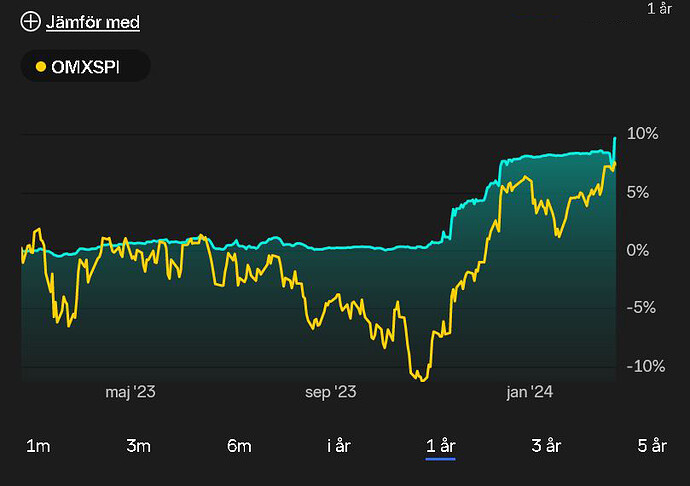Click the sep '23 x-axis label
Viewport: 690px width, 486px height.
[x=330, y=393]
